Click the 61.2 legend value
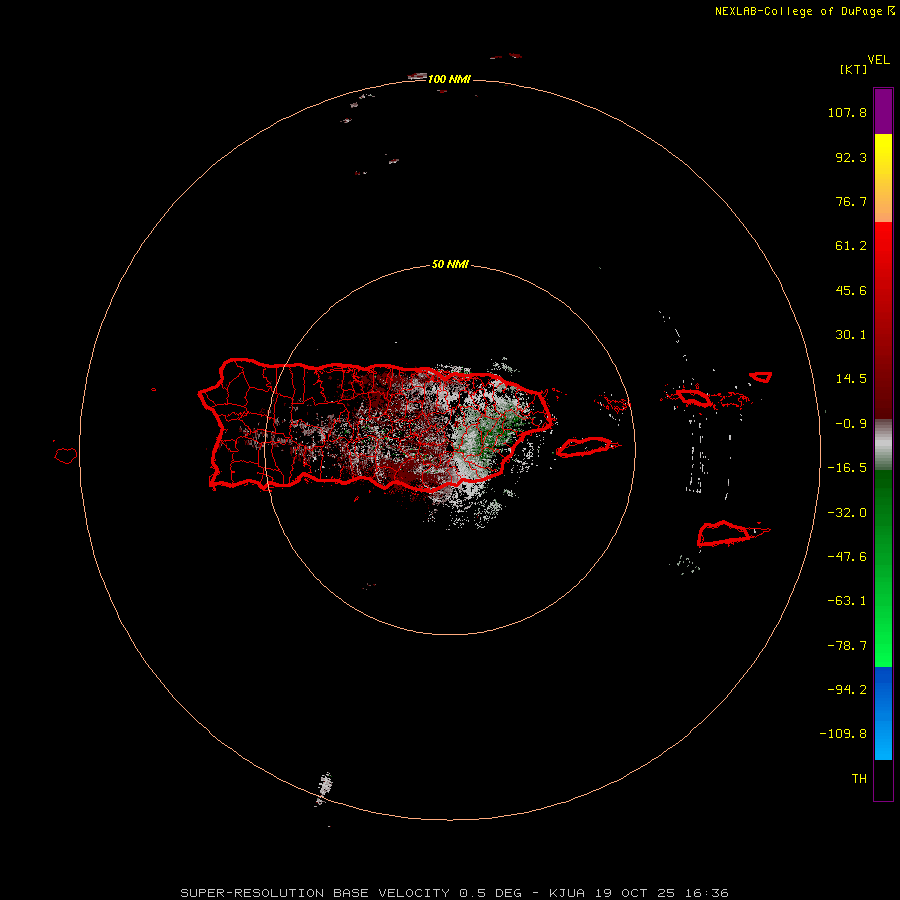 (851, 246)
